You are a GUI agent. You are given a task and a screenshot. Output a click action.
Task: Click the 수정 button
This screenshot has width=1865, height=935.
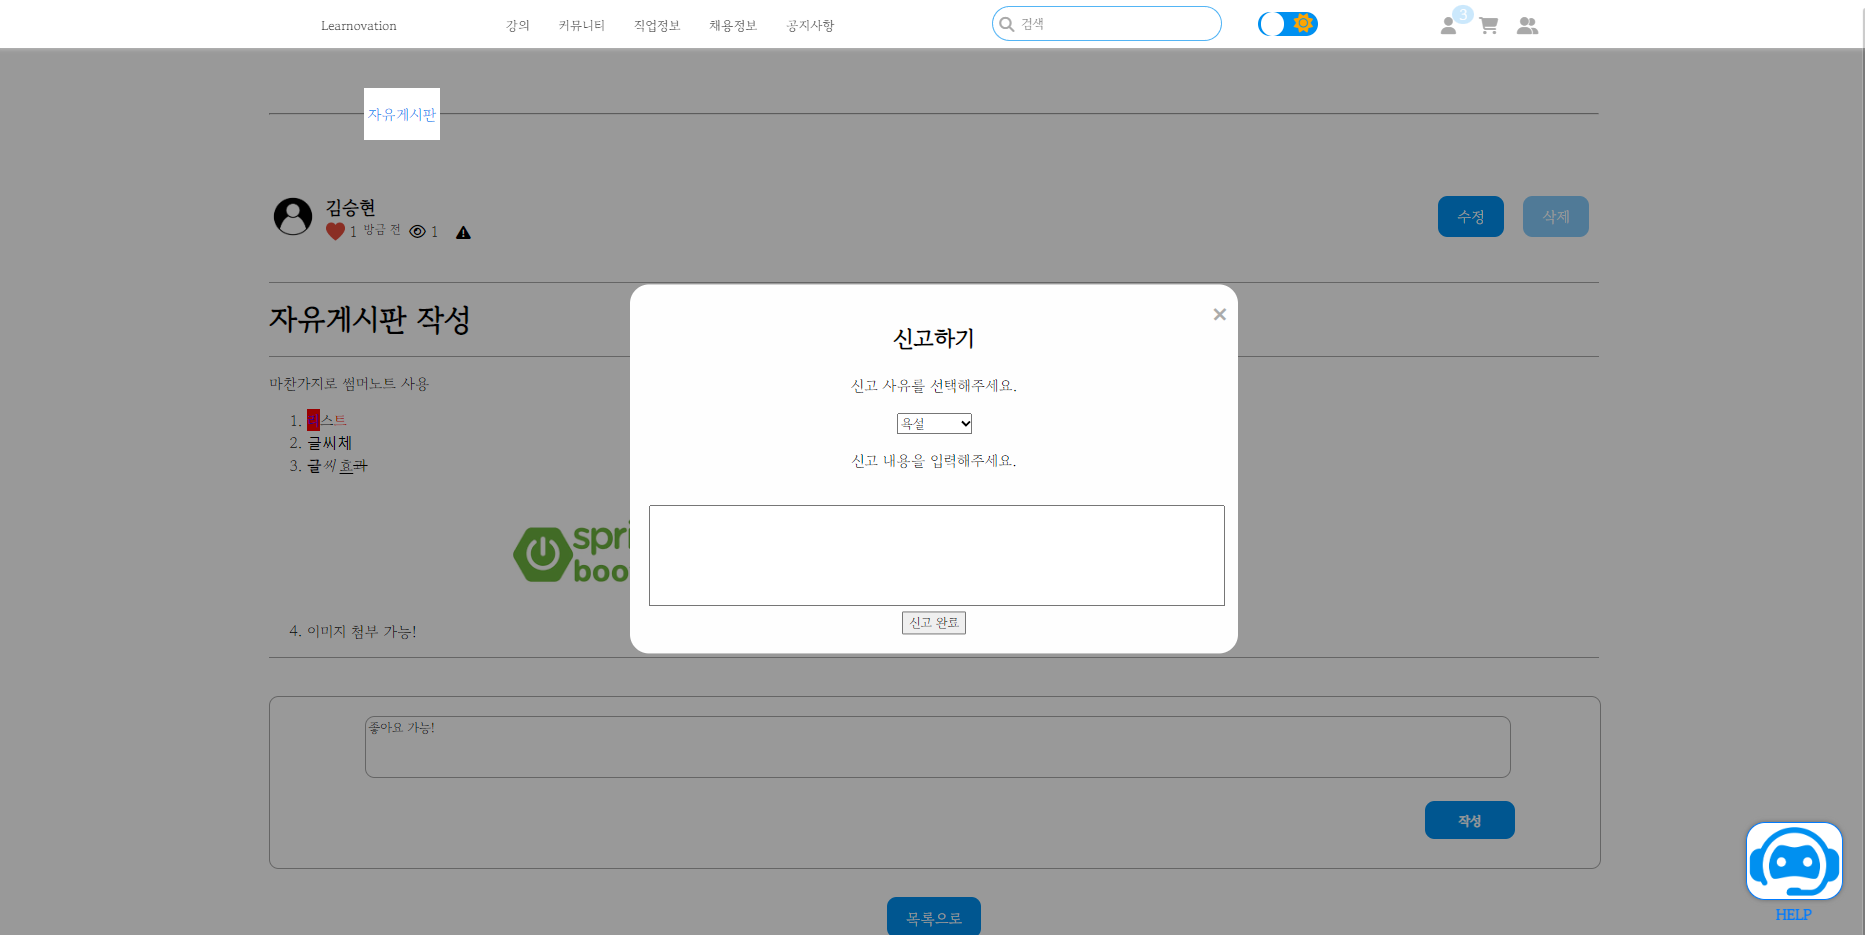pos(1470,216)
